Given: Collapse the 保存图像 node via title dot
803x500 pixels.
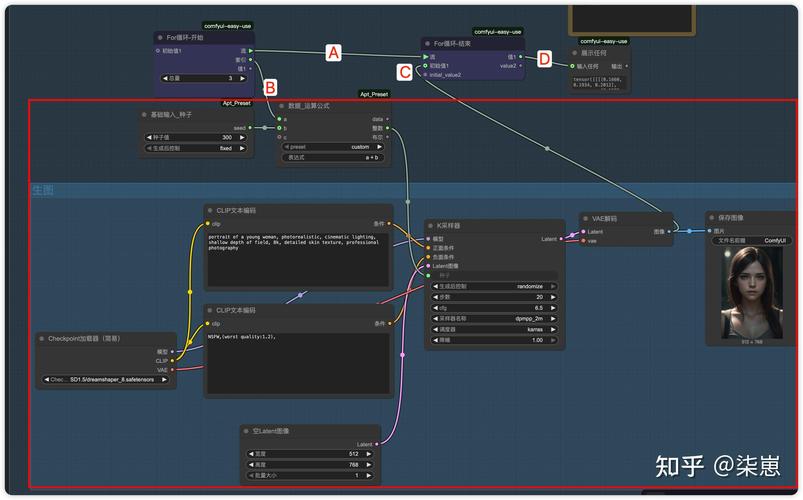Looking at the screenshot, I should click(x=712, y=218).
